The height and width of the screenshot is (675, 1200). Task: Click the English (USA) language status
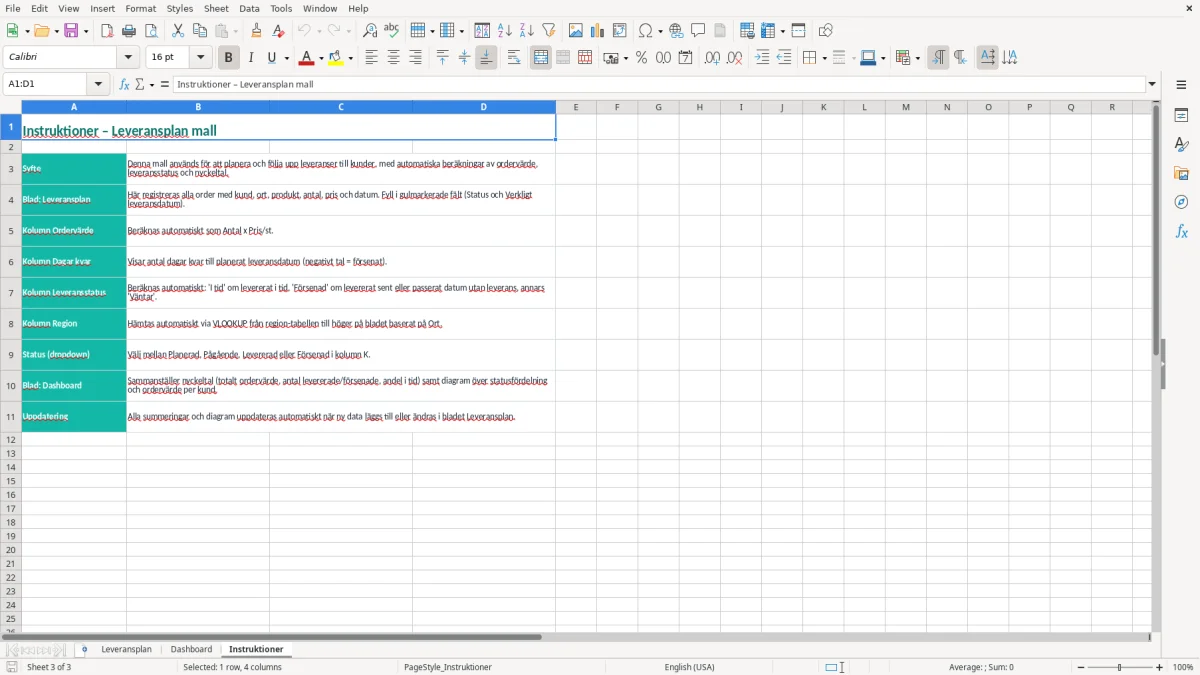tap(689, 667)
